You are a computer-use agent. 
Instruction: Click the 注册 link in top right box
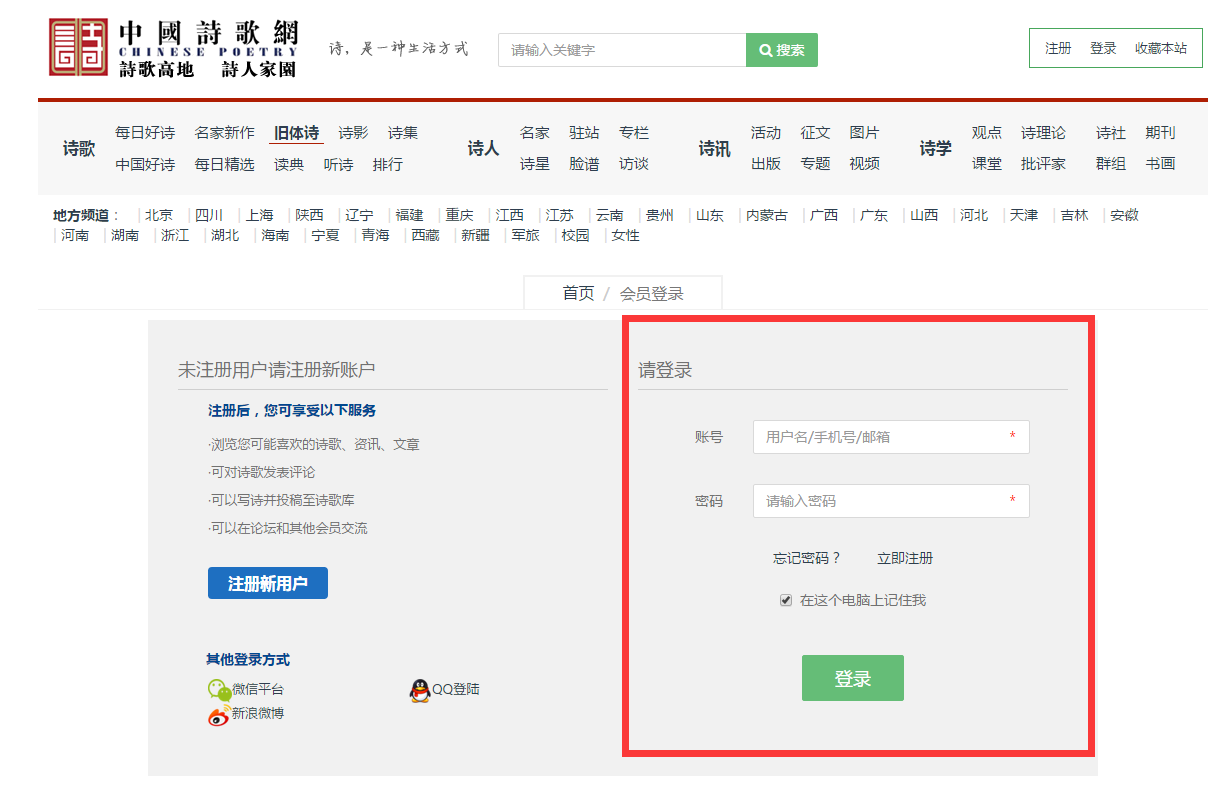[x=1058, y=48]
